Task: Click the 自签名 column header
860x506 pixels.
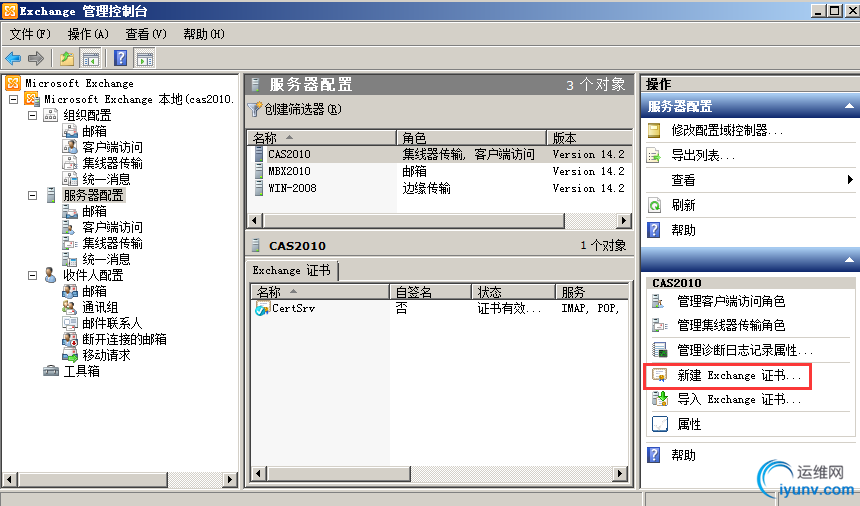Action: pos(431,292)
